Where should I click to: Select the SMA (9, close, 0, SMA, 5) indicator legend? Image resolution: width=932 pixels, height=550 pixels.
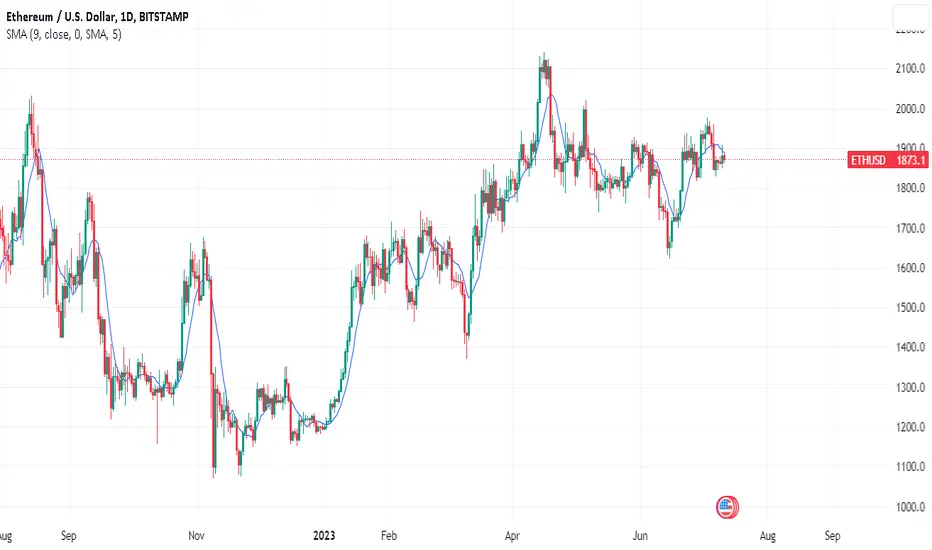click(x=64, y=34)
